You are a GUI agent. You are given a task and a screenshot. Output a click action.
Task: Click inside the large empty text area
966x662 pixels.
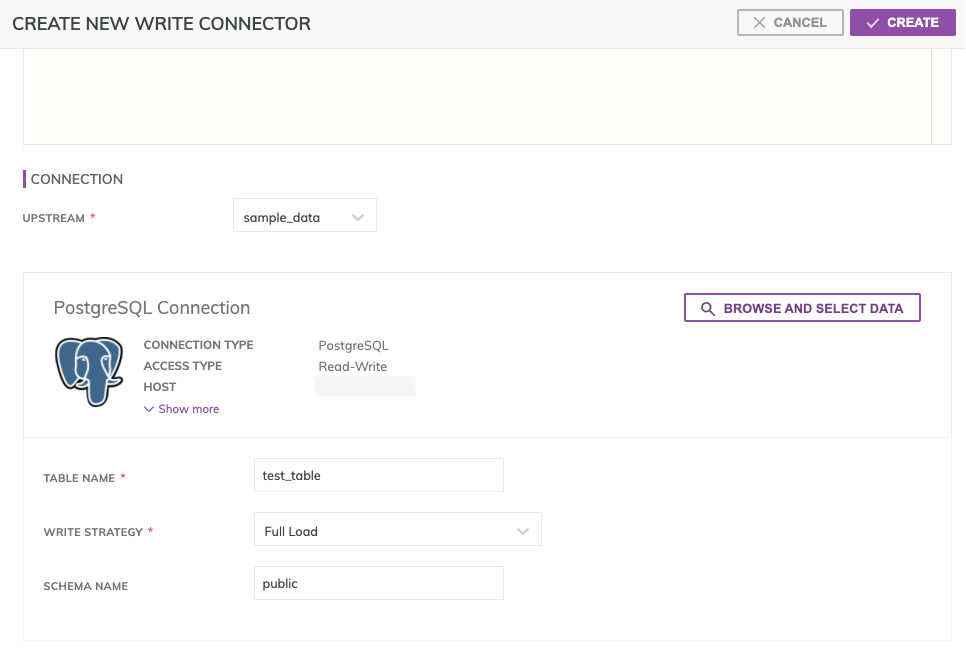[476, 96]
